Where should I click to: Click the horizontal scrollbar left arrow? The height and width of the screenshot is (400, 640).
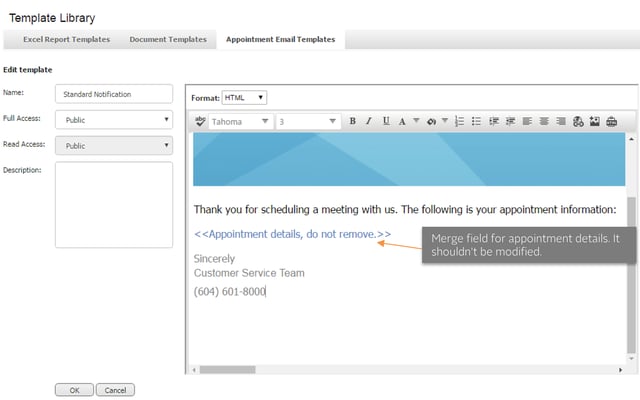(194, 370)
